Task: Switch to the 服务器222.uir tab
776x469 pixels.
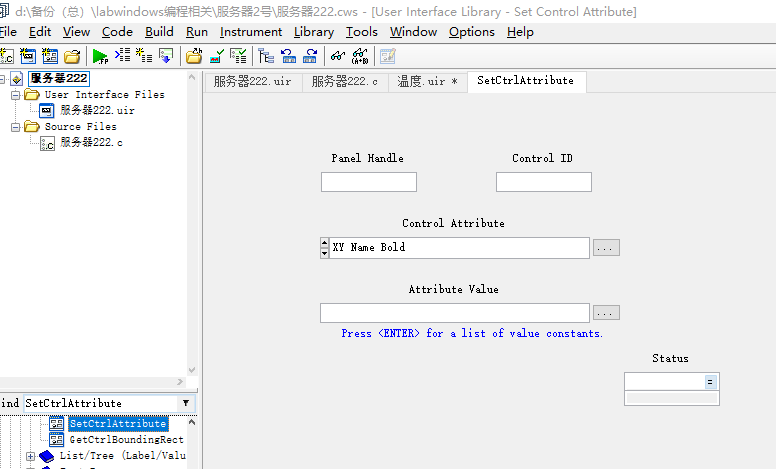Action: click(x=252, y=82)
